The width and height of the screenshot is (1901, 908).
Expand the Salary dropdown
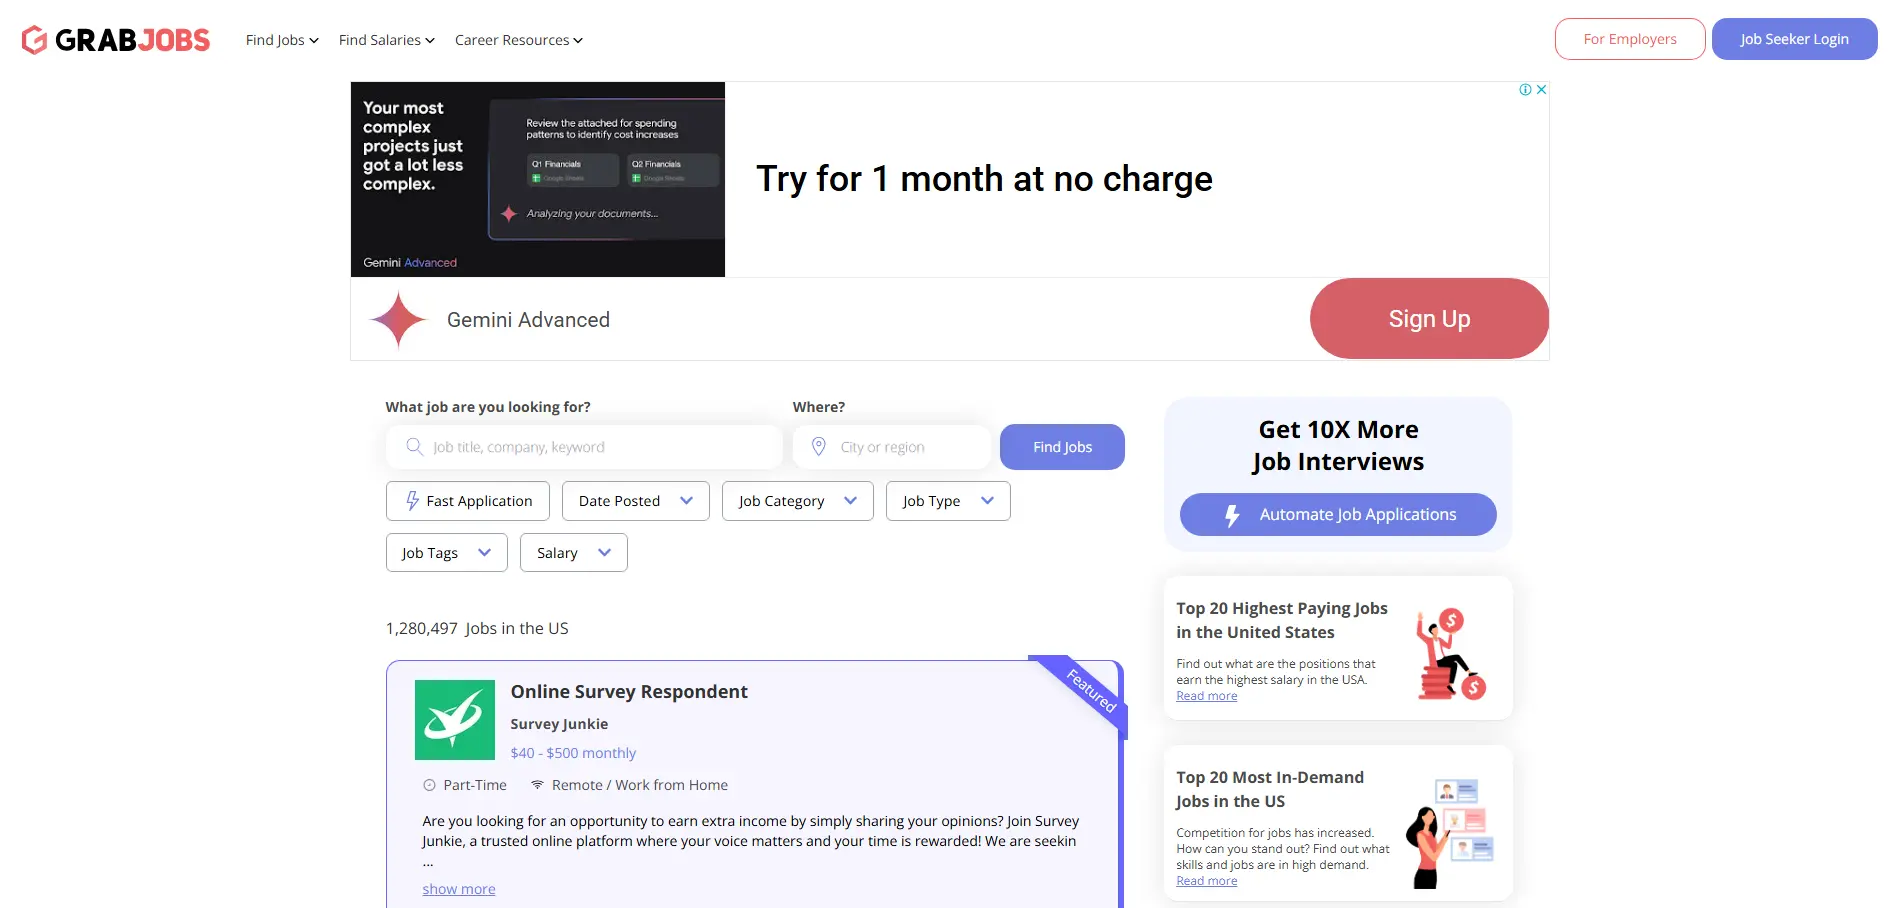574,553
